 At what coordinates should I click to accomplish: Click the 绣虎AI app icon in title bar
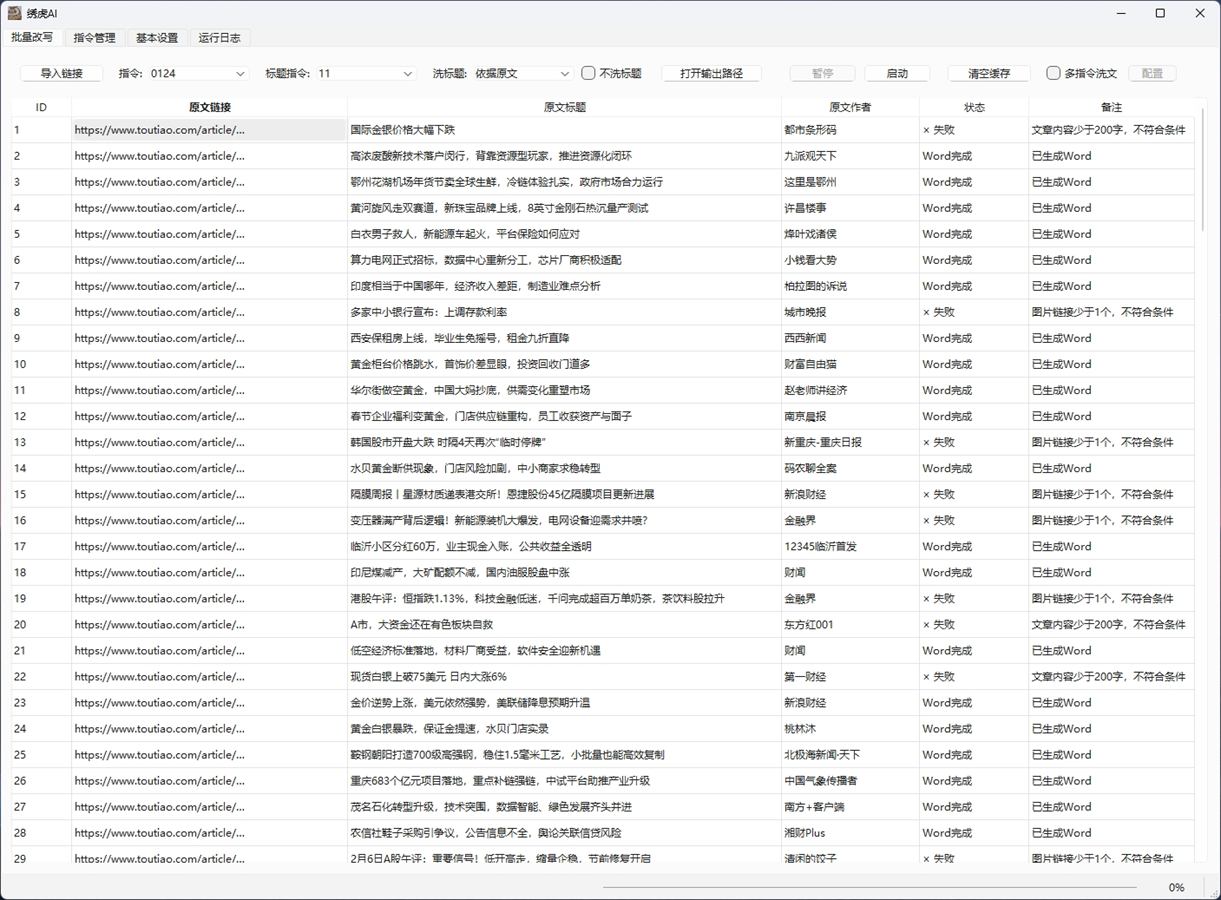16,13
